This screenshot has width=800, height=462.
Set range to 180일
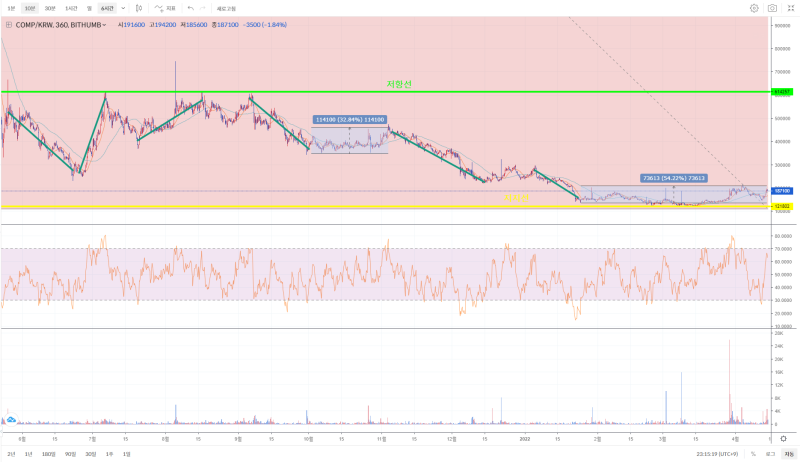tap(48, 454)
